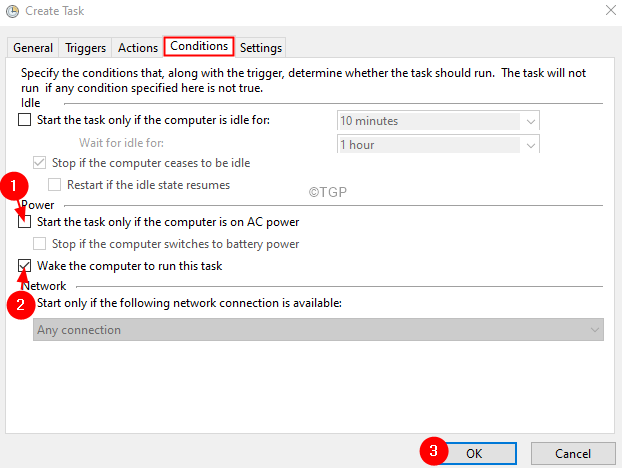Open the Settings tab
622x468 pixels.
coord(261,47)
